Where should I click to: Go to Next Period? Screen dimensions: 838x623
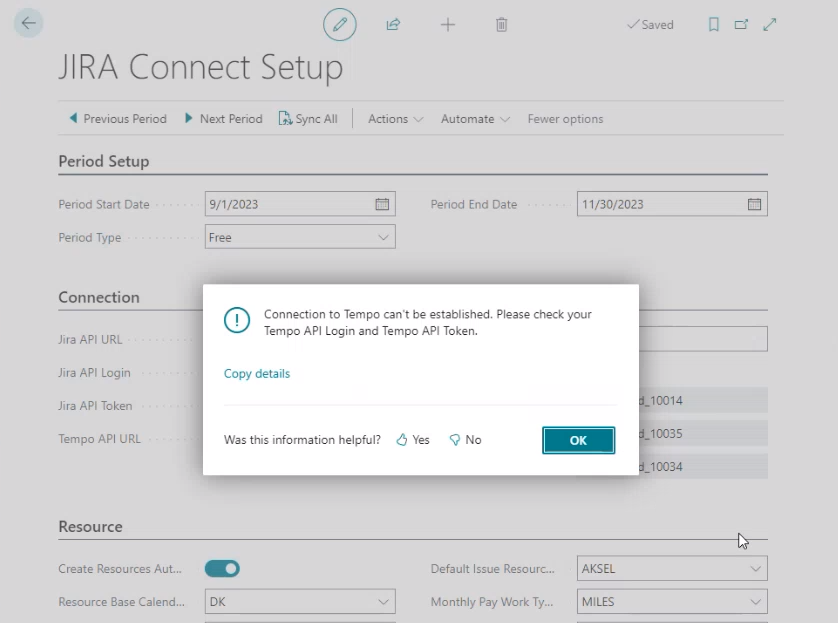pyautogui.click(x=223, y=119)
